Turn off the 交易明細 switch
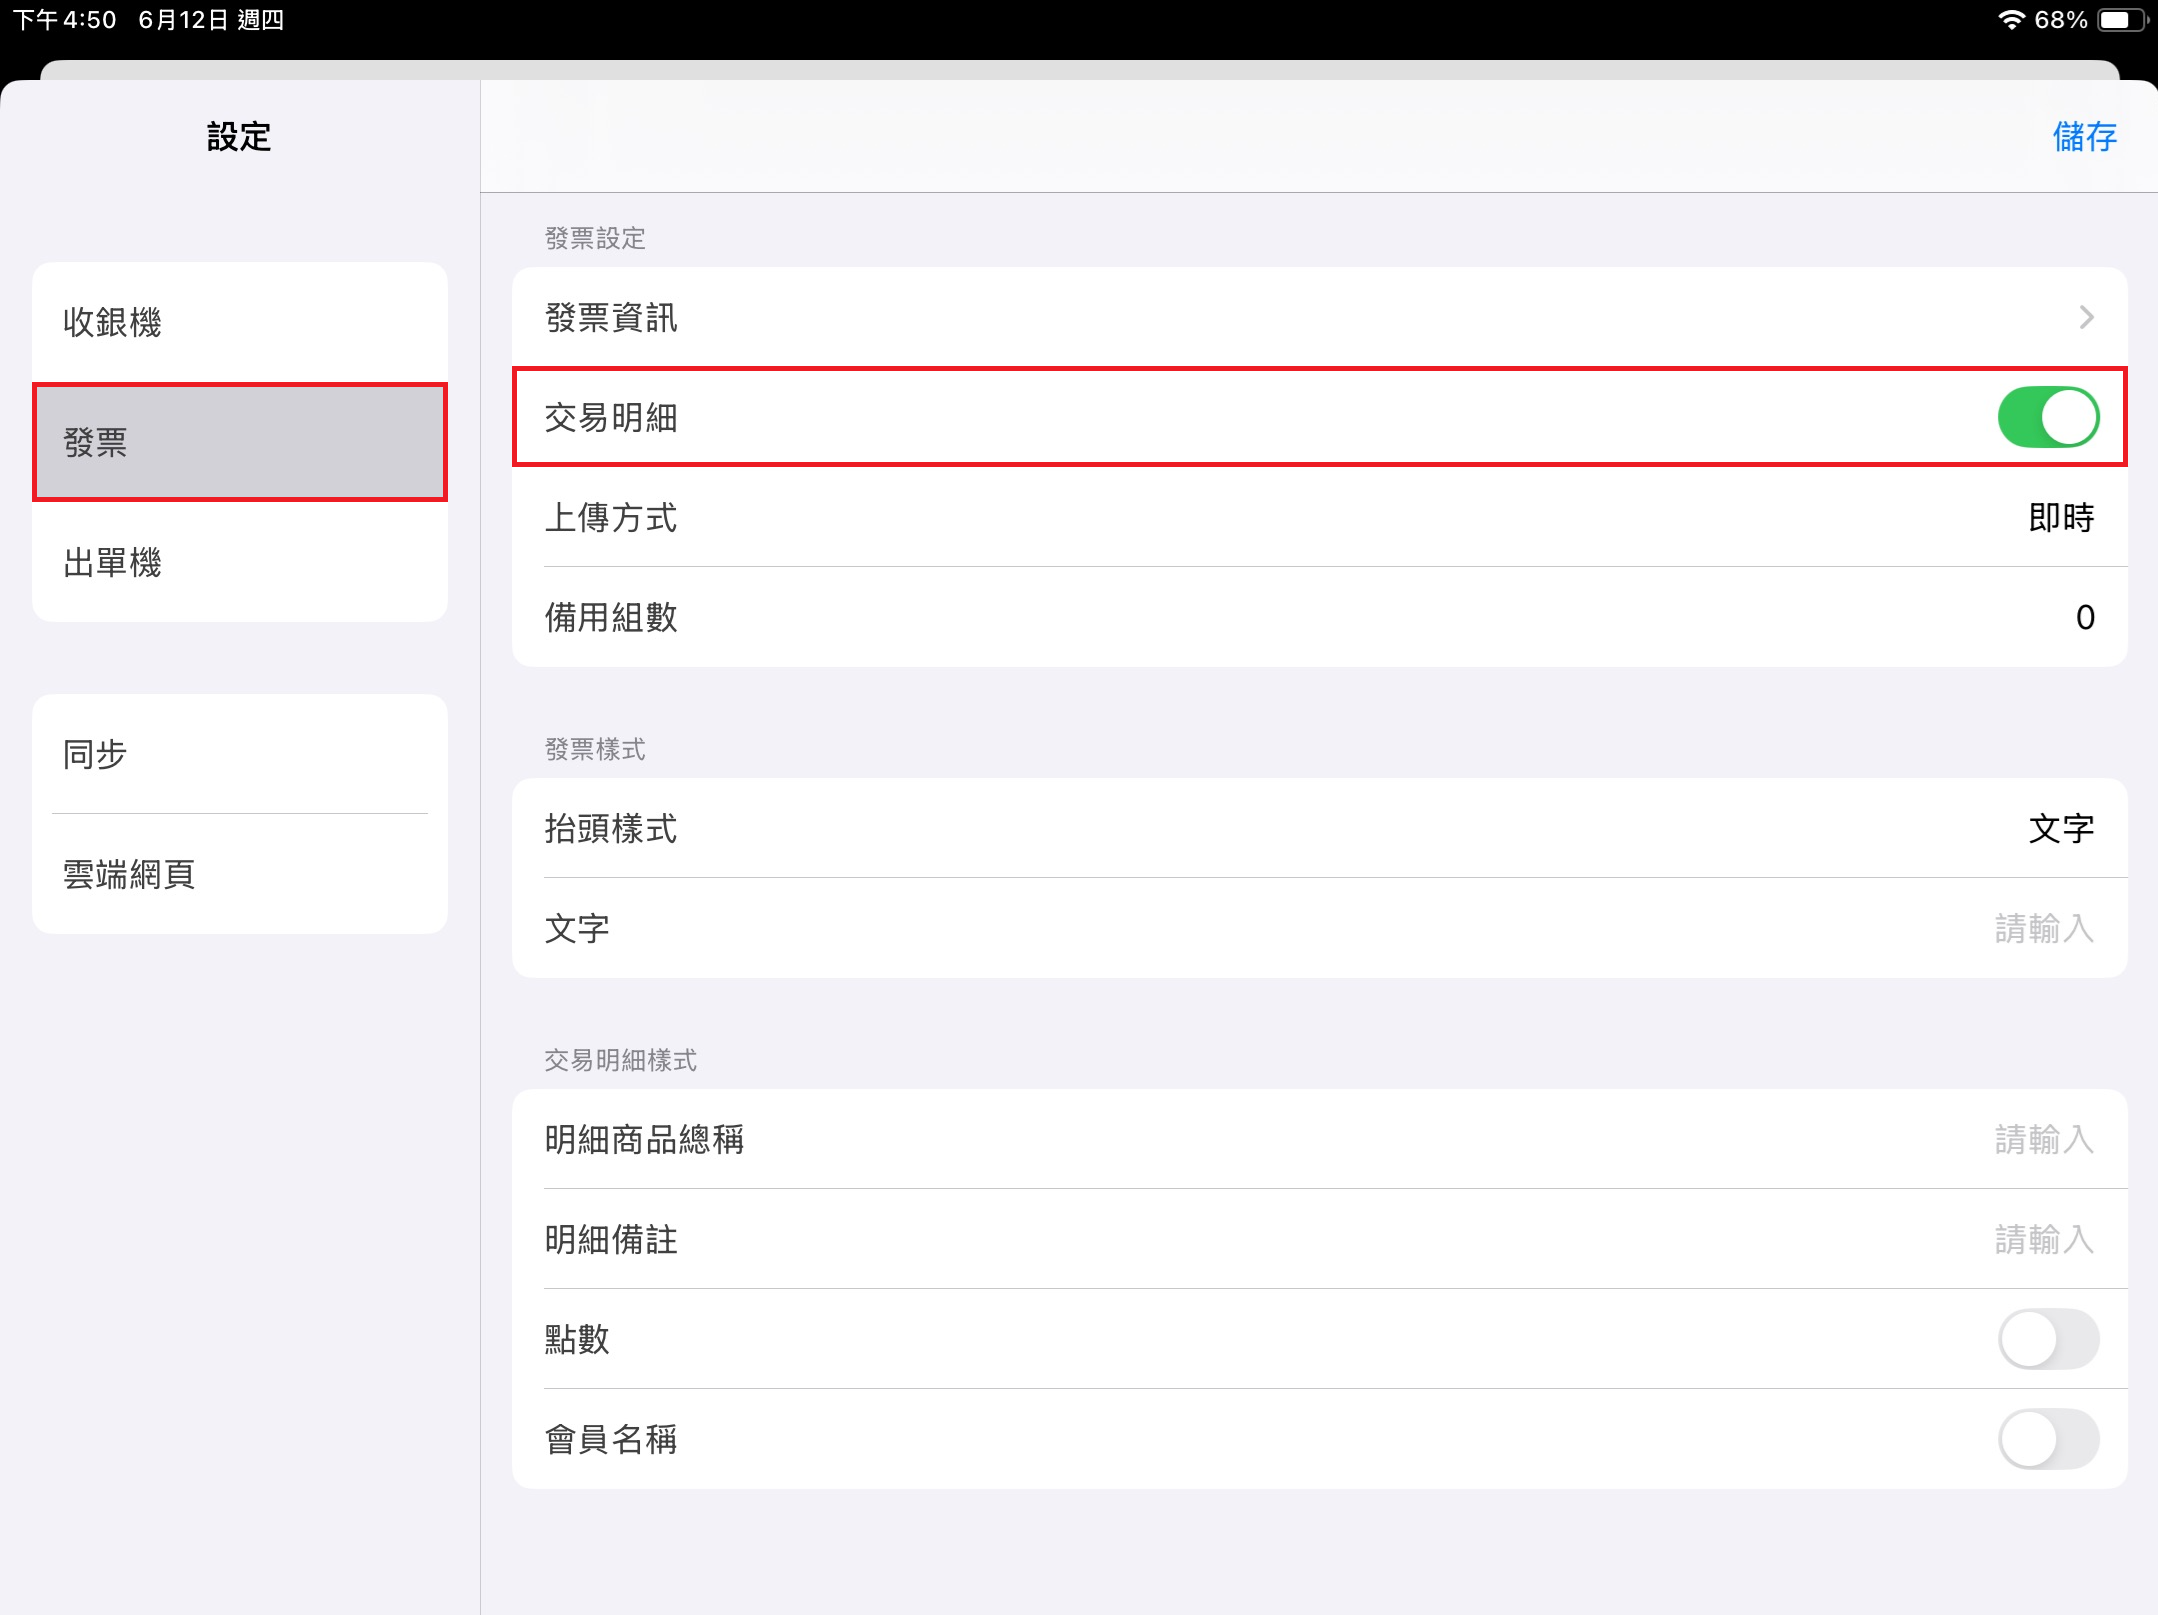The width and height of the screenshot is (2158, 1615). coord(2048,417)
